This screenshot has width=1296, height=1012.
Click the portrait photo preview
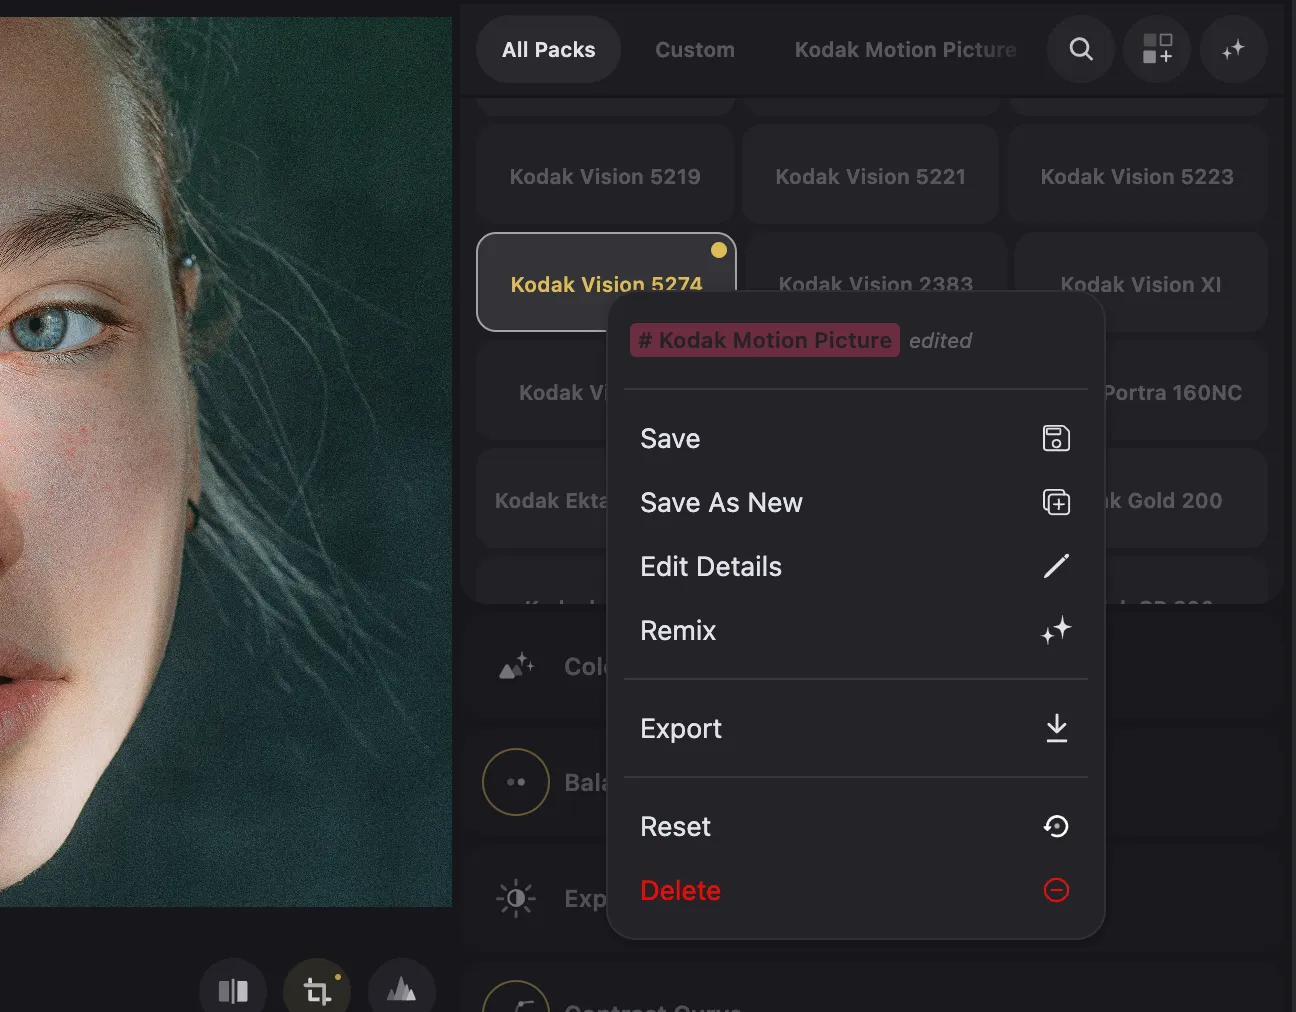[225, 462]
